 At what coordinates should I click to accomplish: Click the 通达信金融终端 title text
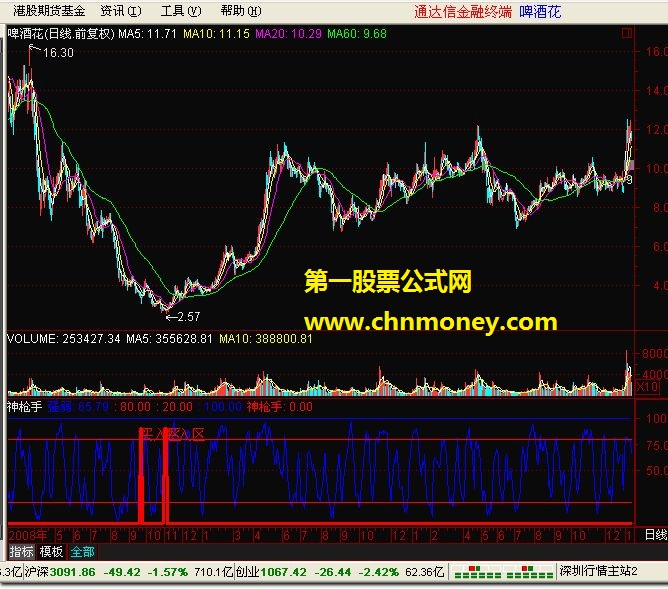[463, 12]
